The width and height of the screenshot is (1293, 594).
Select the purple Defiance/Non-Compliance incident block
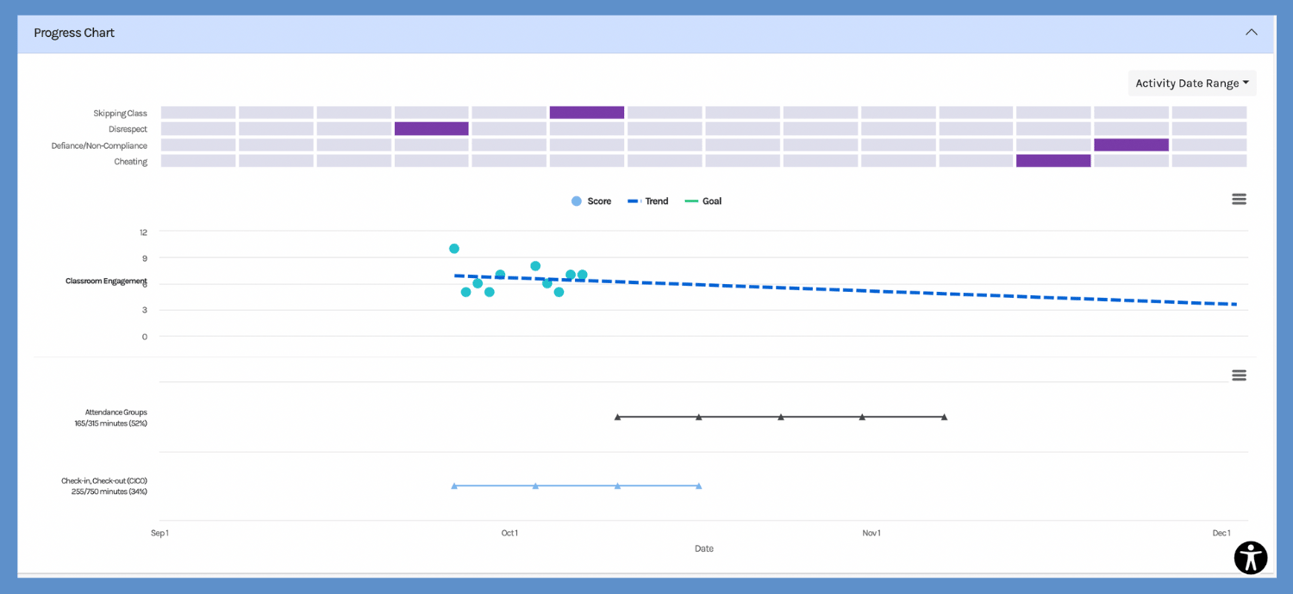(x=1131, y=145)
